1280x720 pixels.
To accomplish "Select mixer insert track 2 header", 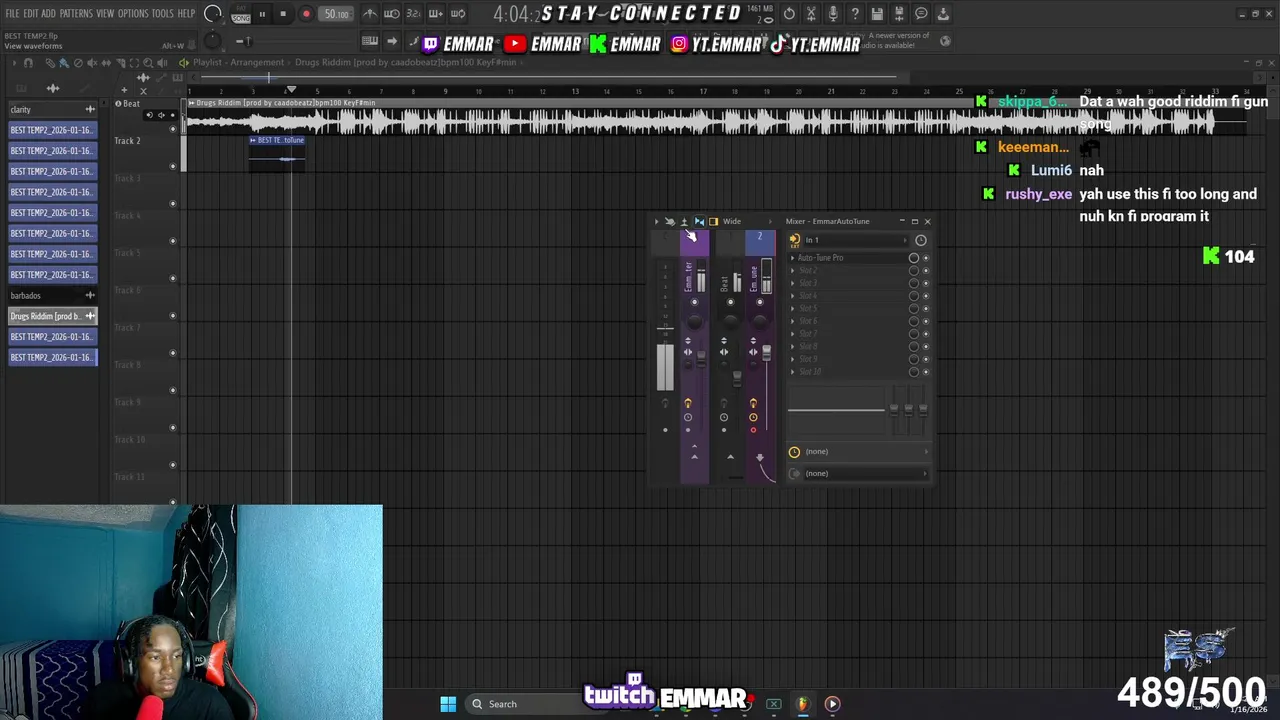I will 760,241.
